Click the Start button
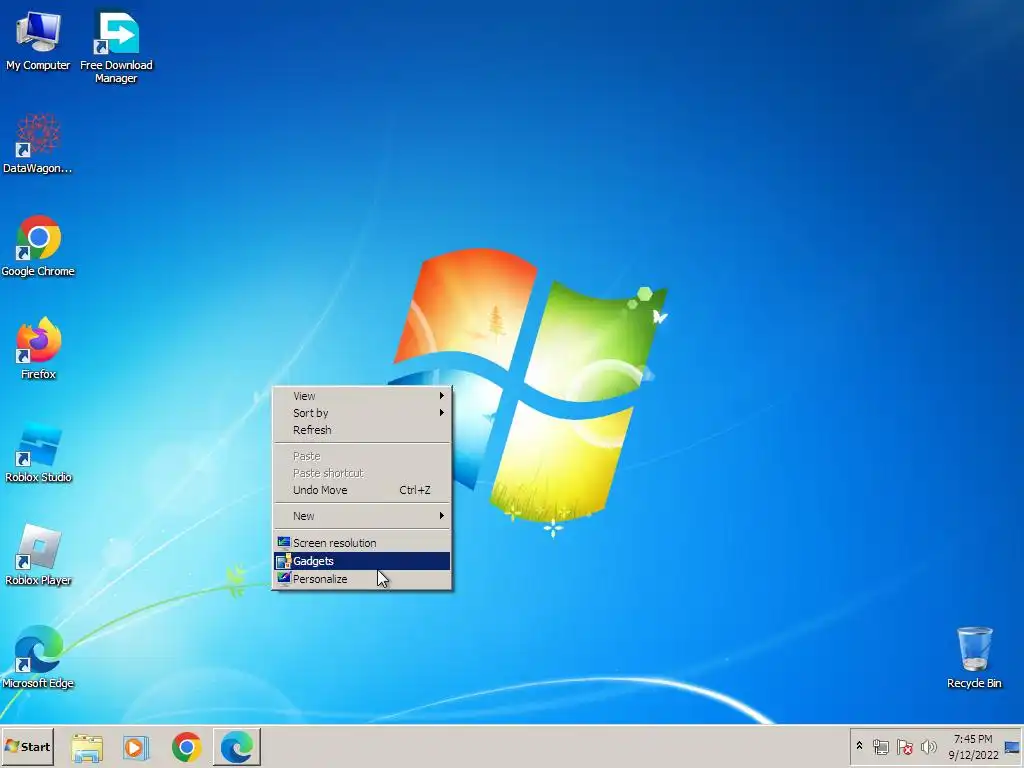This screenshot has height=768, width=1024. click(x=27, y=747)
